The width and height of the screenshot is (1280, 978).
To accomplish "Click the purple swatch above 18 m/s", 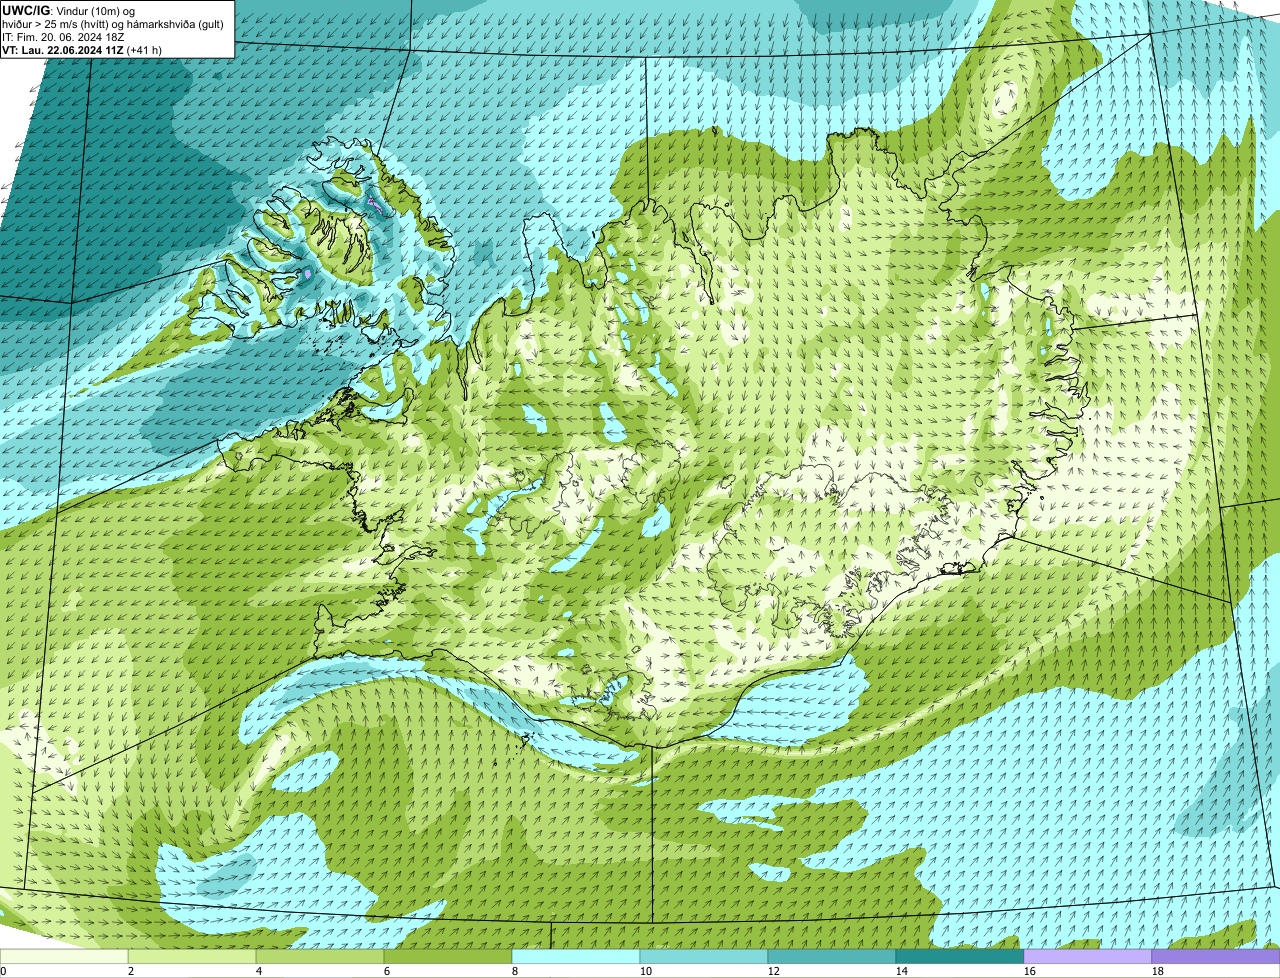I will [1216, 956].
